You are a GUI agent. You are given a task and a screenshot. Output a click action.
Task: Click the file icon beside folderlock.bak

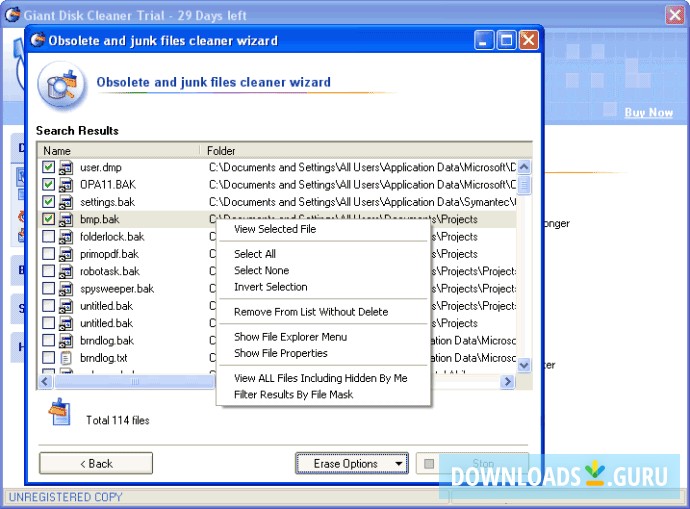click(66, 237)
